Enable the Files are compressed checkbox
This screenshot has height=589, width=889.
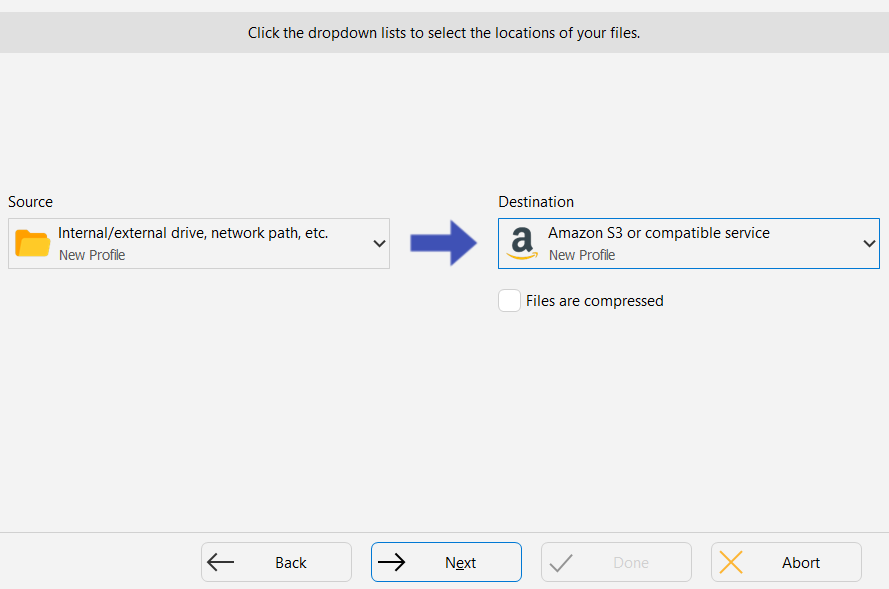[509, 300]
